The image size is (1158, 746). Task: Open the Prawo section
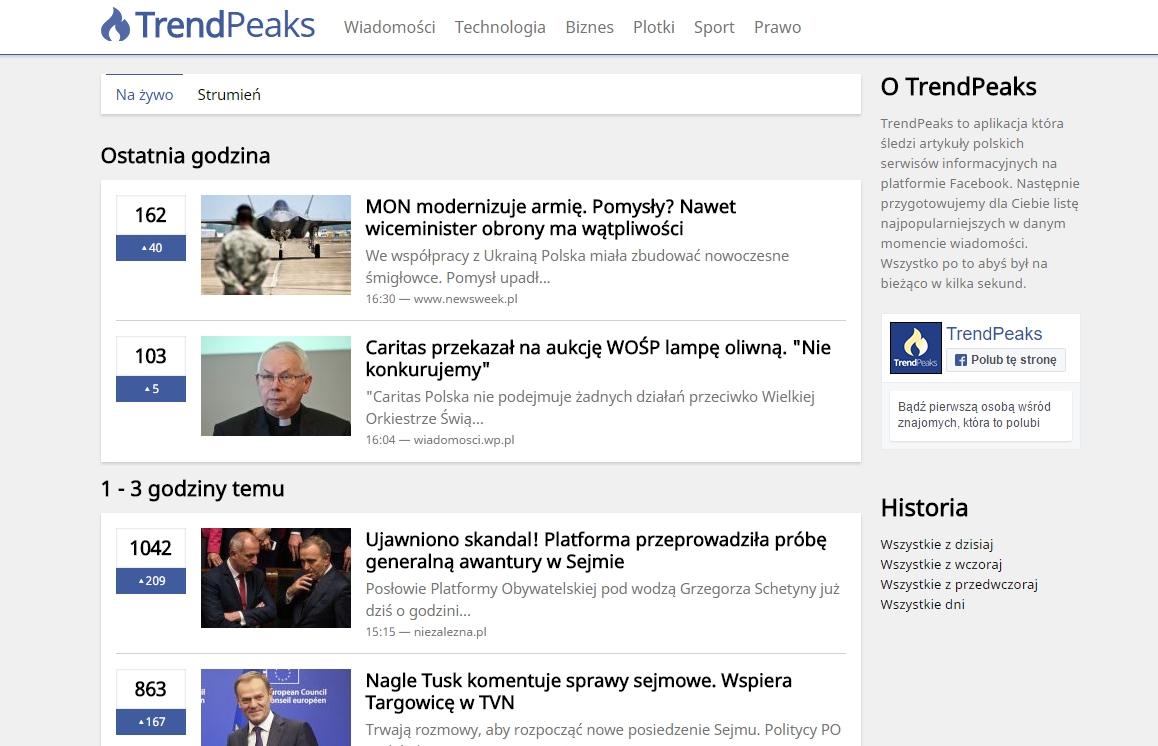pyautogui.click(x=778, y=27)
